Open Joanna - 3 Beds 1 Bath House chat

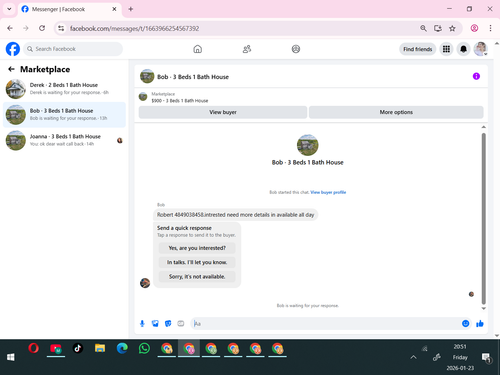[64, 140]
